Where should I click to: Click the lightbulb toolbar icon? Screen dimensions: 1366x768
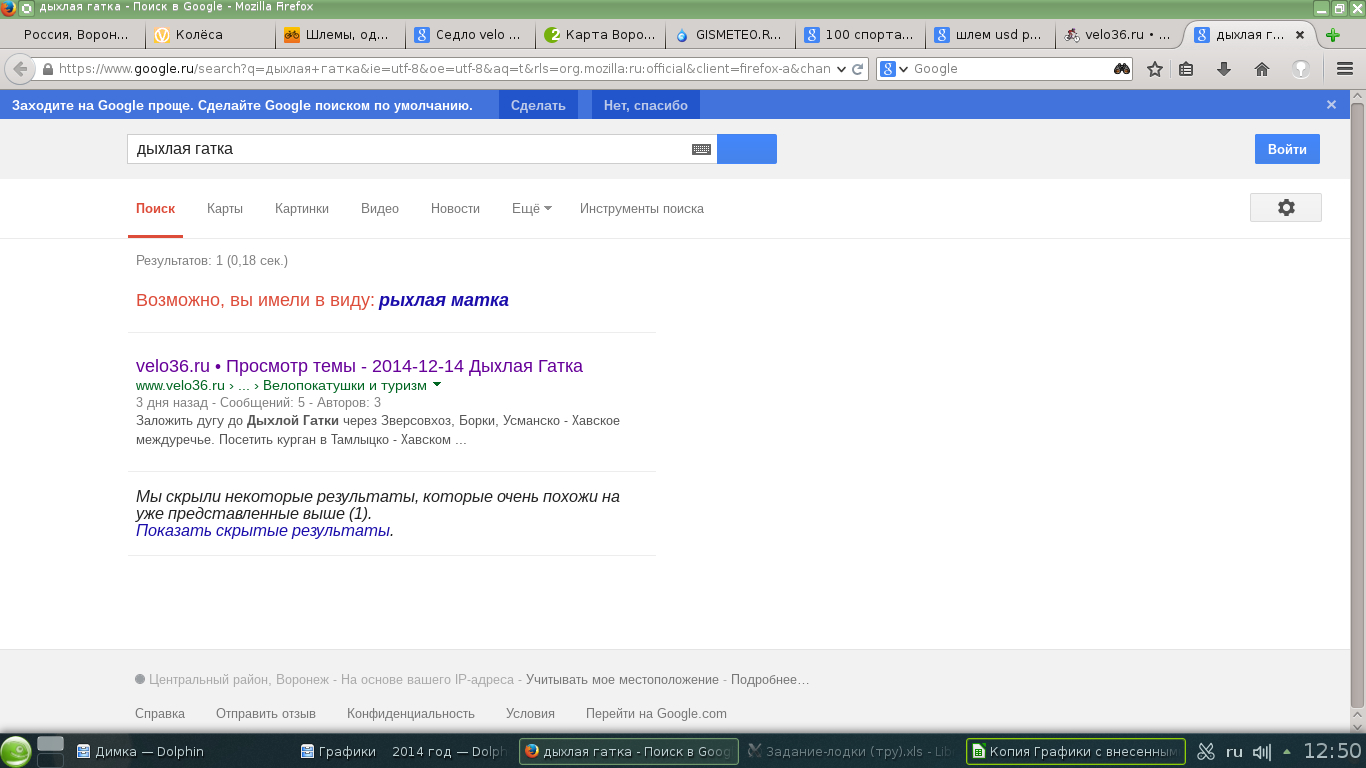(1301, 69)
